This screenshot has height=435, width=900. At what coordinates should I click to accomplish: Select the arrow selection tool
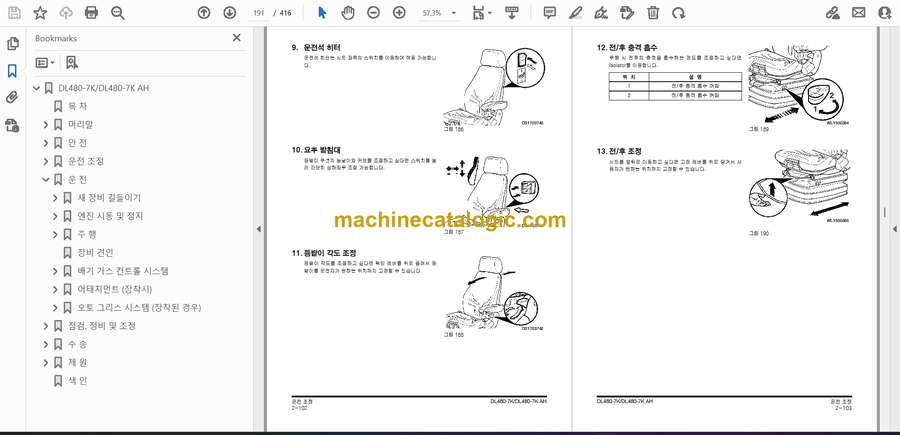(x=322, y=13)
